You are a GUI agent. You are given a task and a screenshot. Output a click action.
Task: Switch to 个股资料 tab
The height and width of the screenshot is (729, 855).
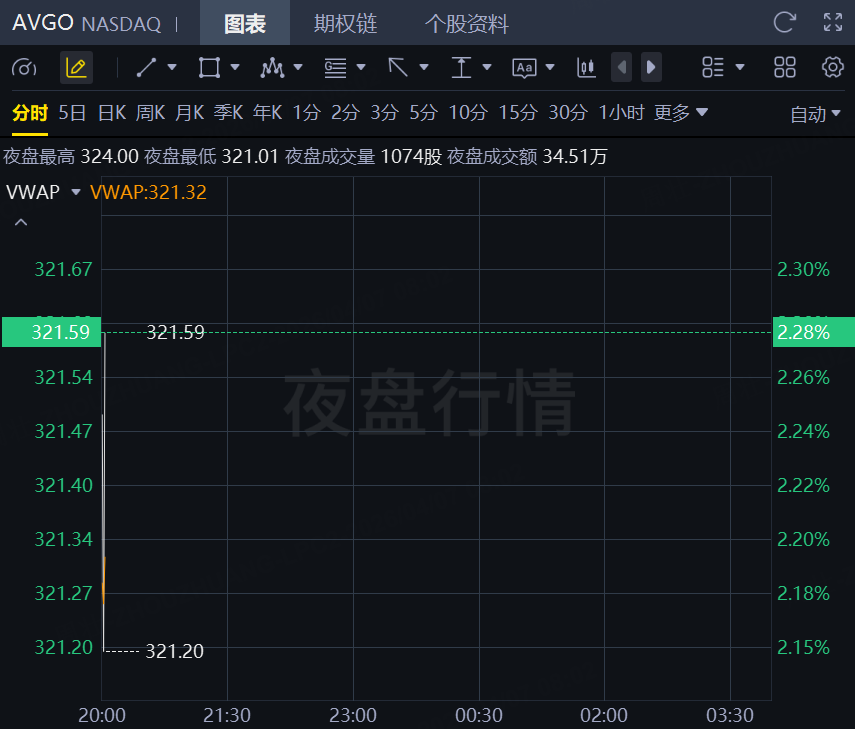click(467, 23)
